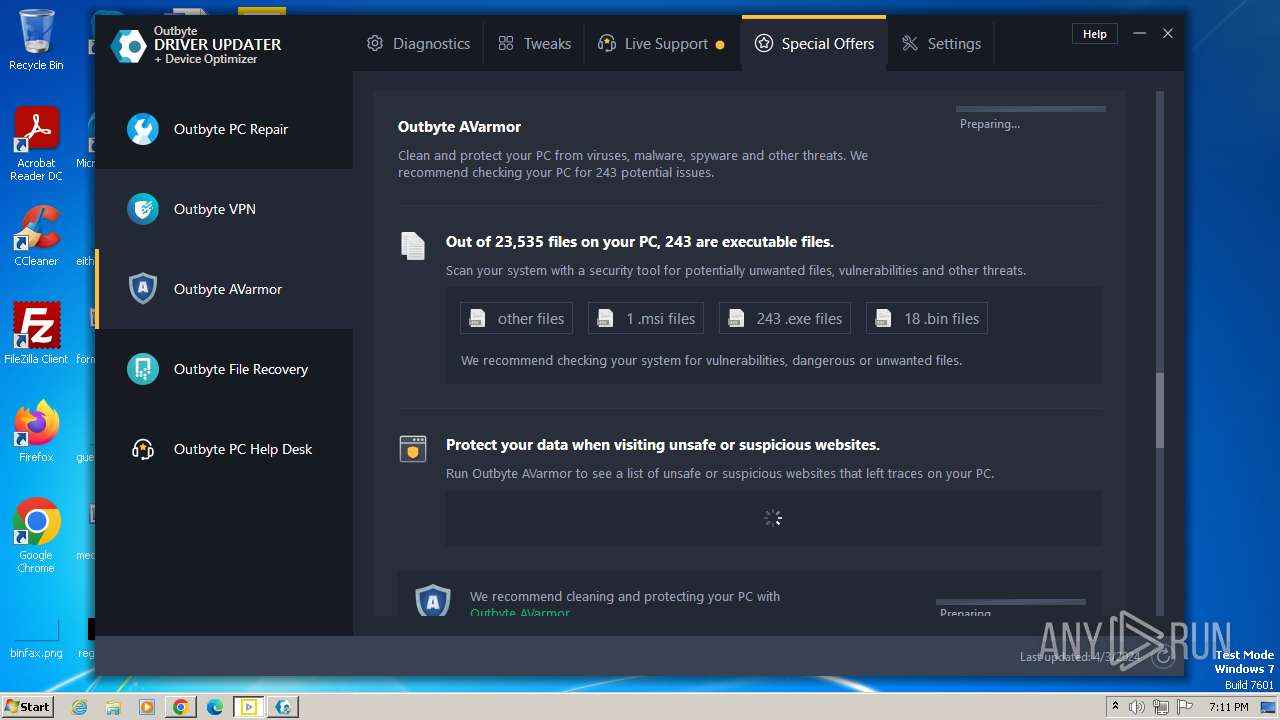The height and width of the screenshot is (720, 1280).
Task: Switch to the Tweaks tab
Action: click(x=535, y=44)
